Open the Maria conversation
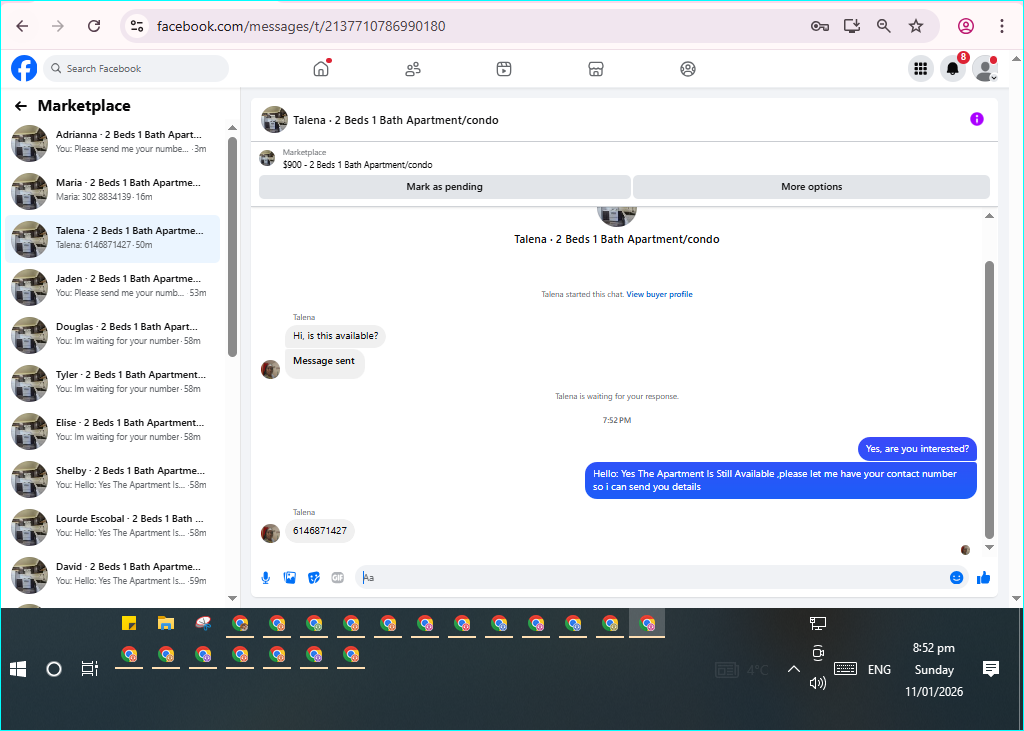The height and width of the screenshot is (731, 1024). [x=112, y=190]
